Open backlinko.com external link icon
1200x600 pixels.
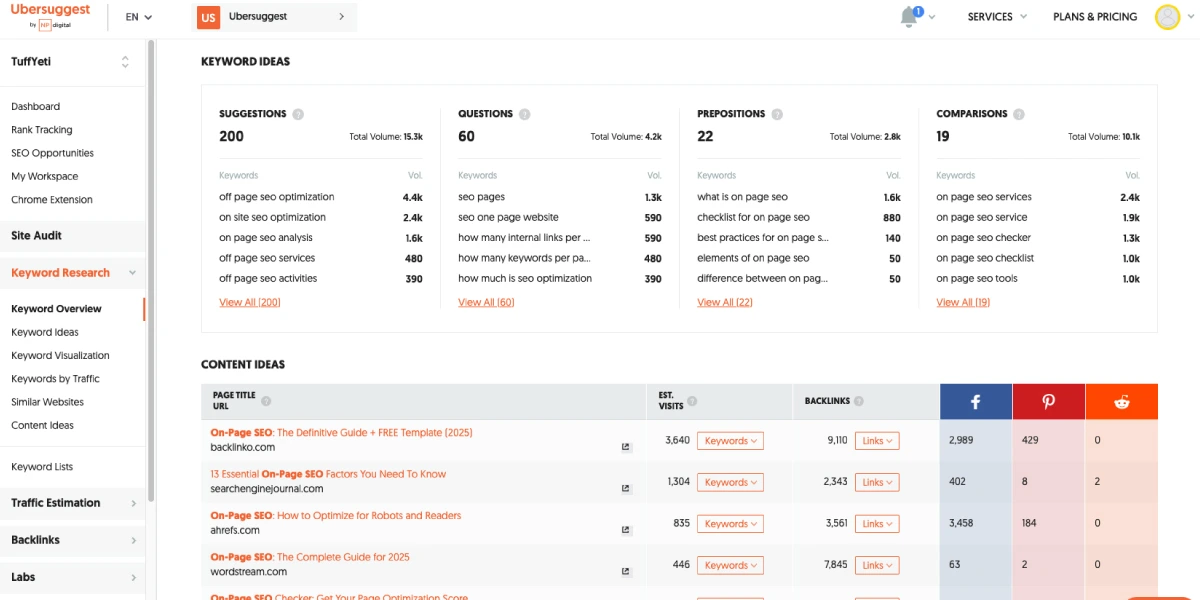click(626, 447)
